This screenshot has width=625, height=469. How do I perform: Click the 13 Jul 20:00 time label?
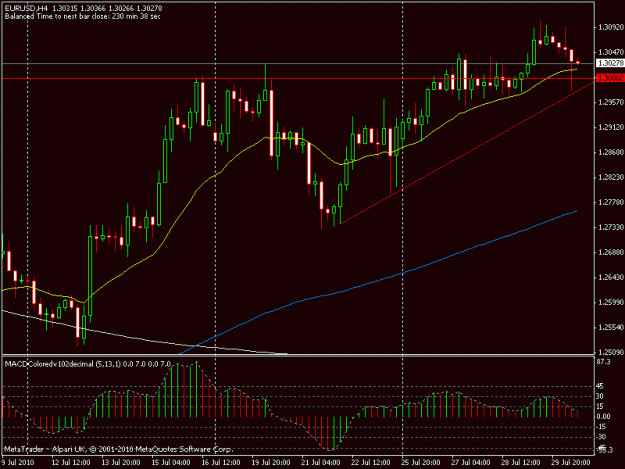(121, 463)
